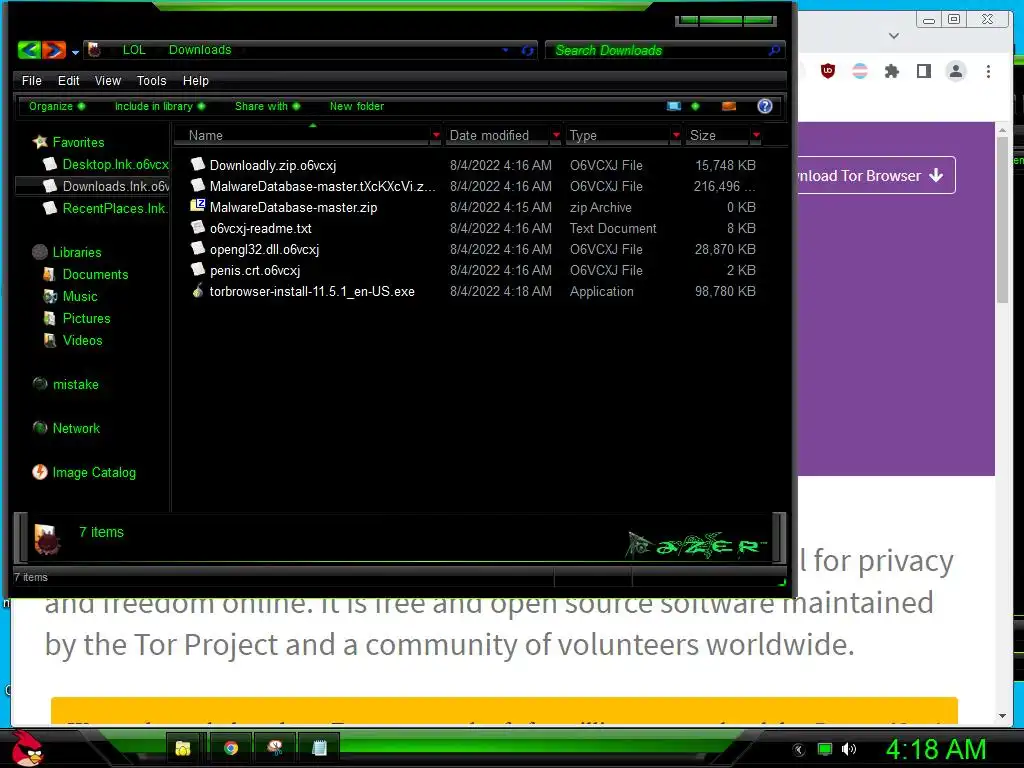Sort files by Size column
The height and width of the screenshot is (768, 1024).
[x=703, y=135]
